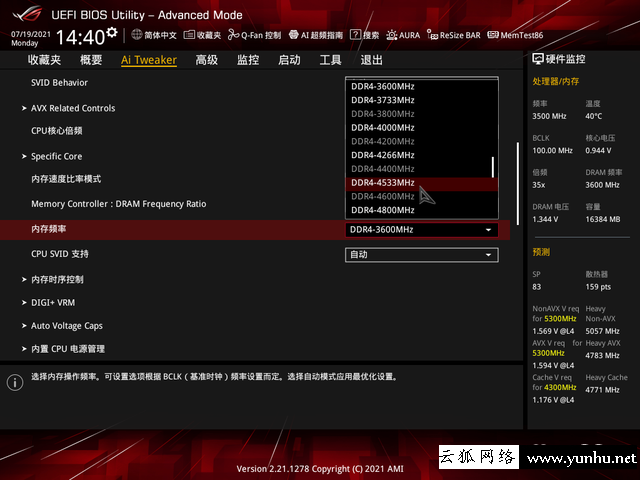Open the 高级 tab
This screenshot has height=480, width=640.
coord(207,60)
